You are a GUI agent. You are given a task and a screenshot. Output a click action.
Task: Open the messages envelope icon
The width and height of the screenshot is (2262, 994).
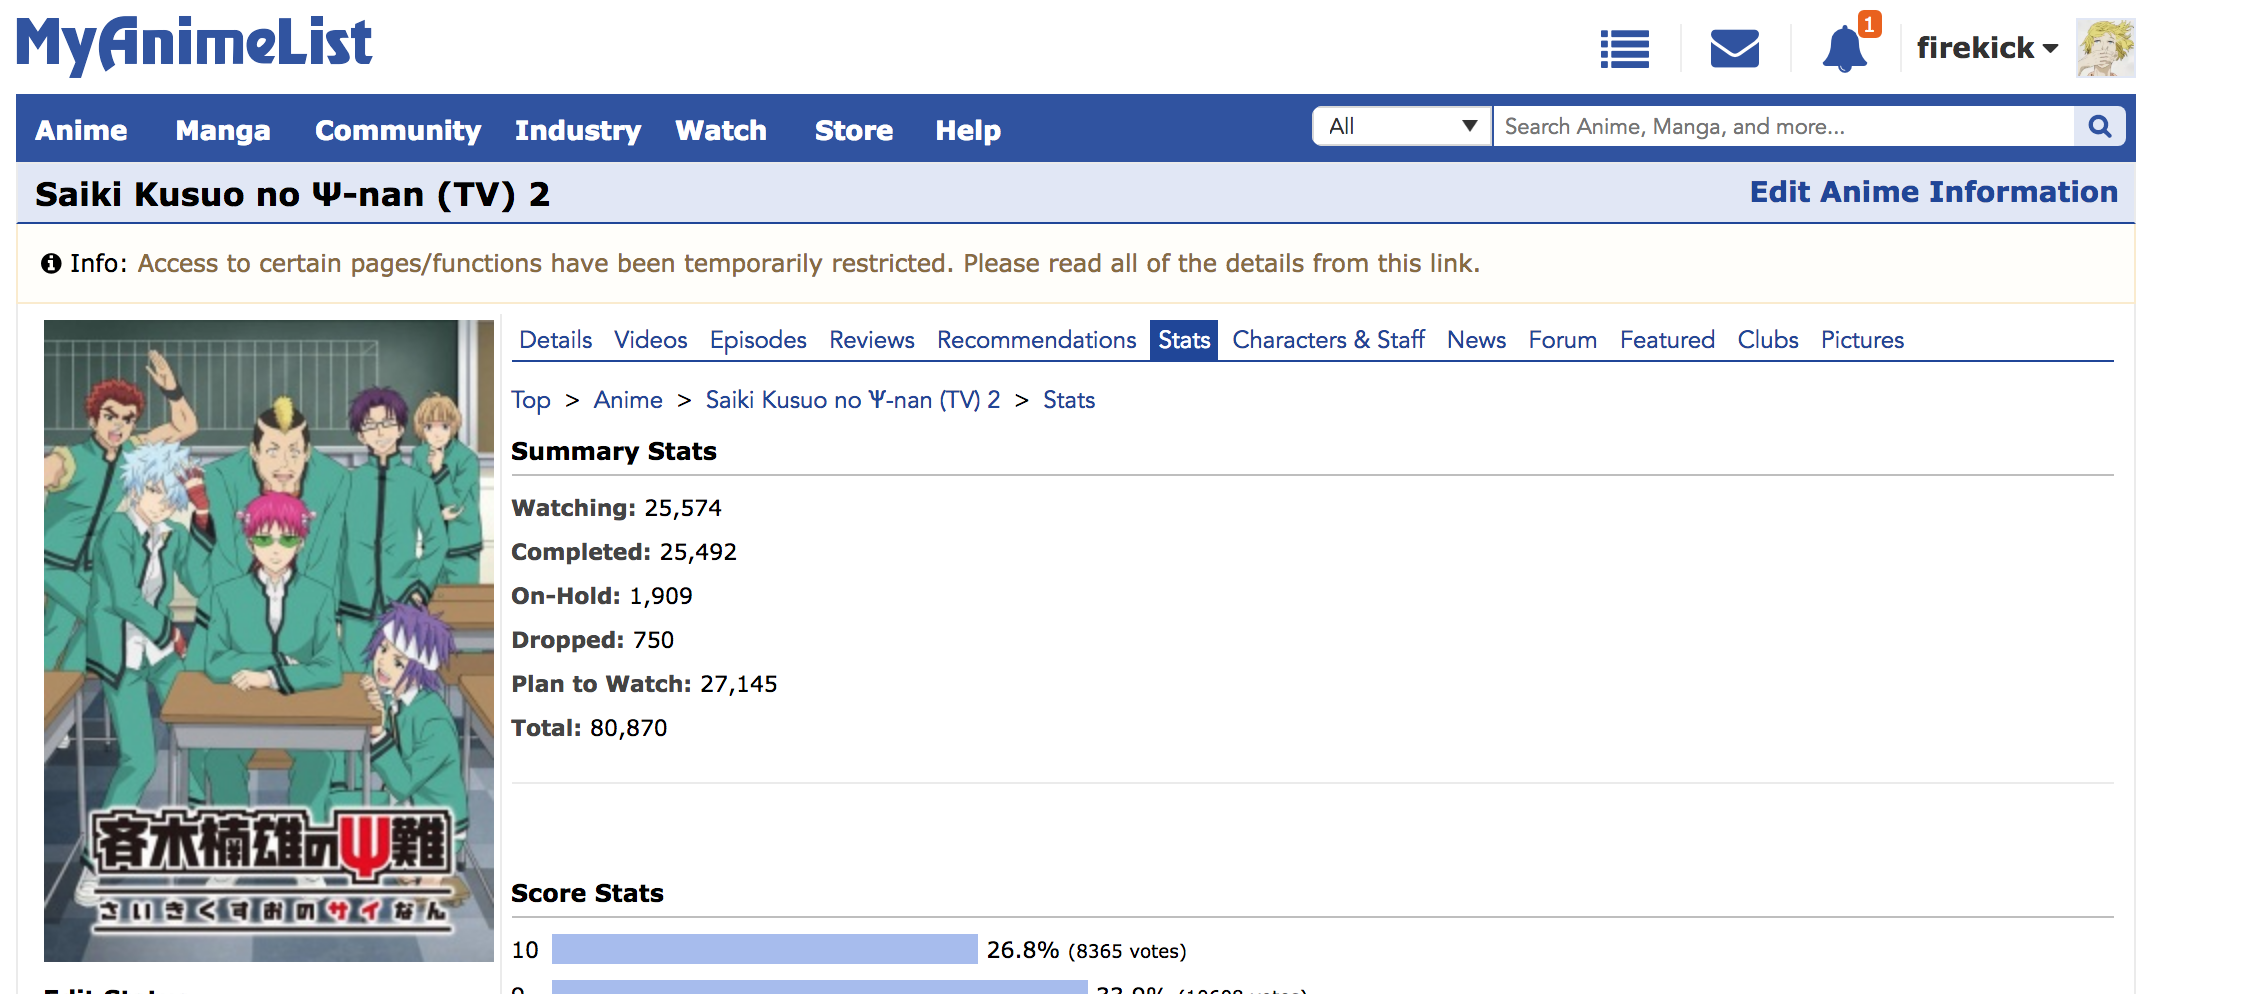point(1734,48)
